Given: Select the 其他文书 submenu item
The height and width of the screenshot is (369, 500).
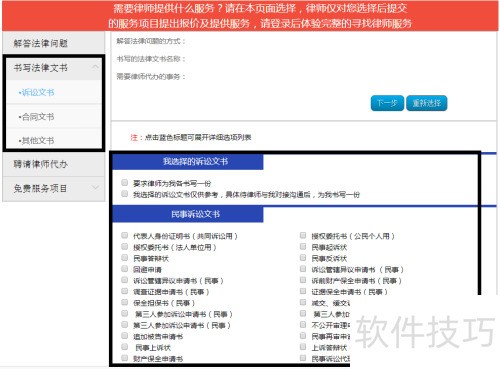Looking at the screenshot, I should click(x=37, y=141).
